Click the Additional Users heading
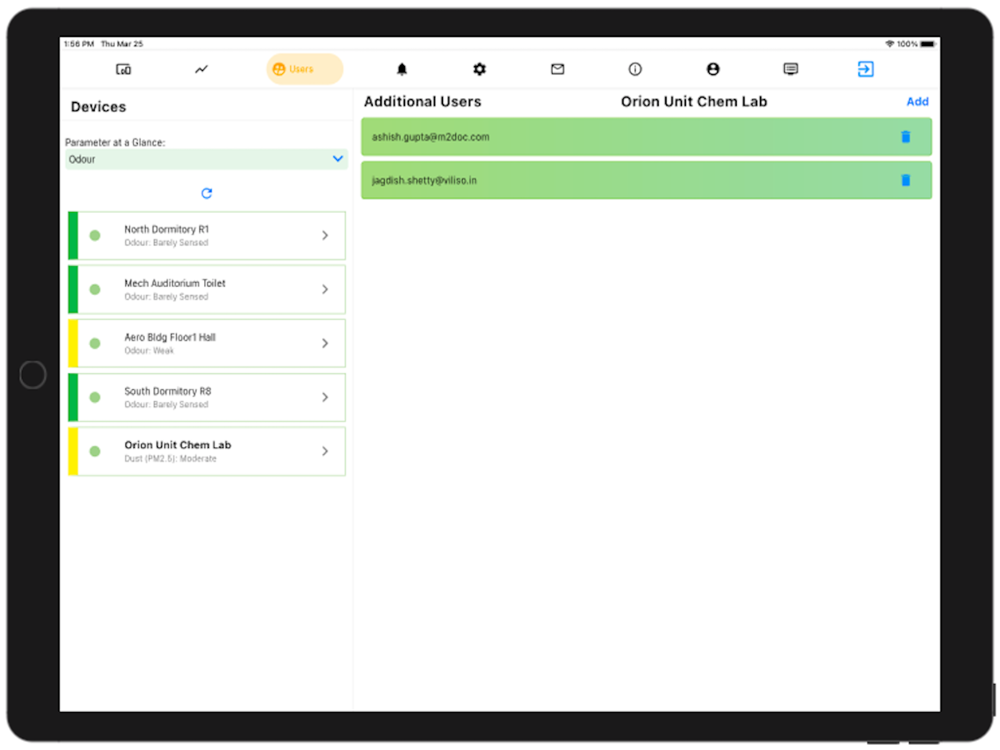The height and width of the screenshot is (750, 1000). coord(422,101)
